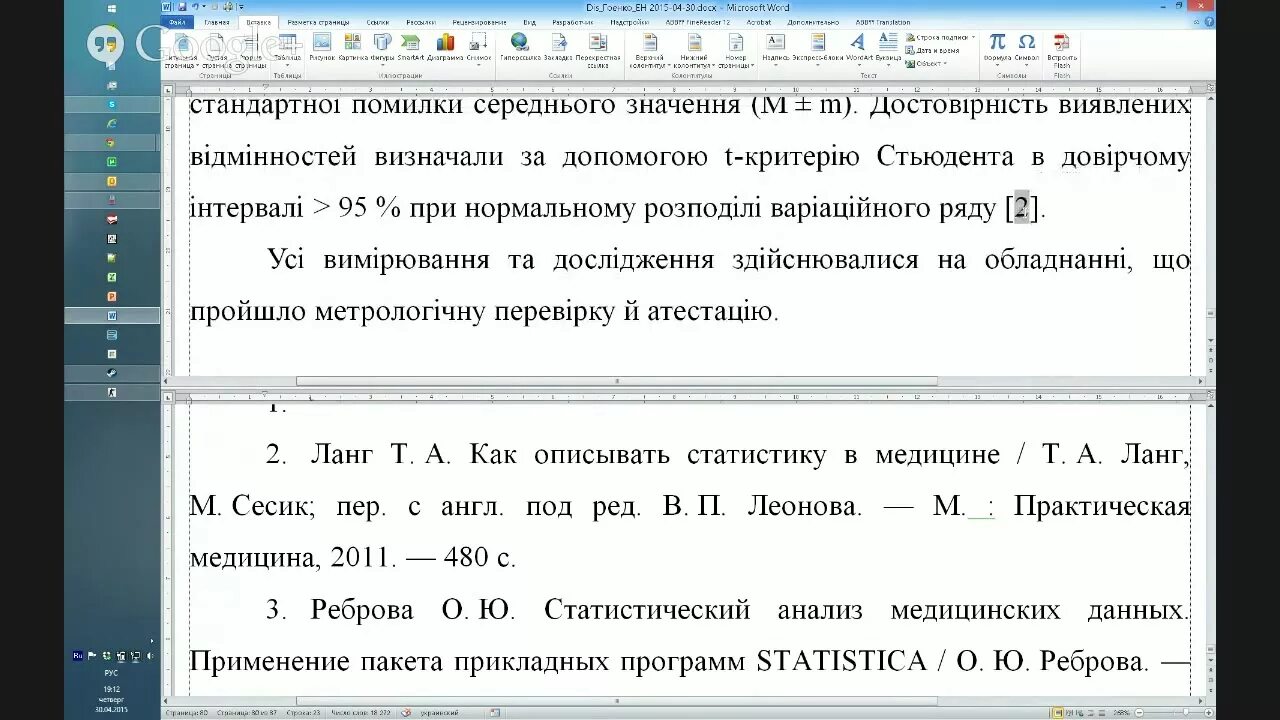Add a drop cap with Буквица
1280x720 pixels.
tap(888, 50)
